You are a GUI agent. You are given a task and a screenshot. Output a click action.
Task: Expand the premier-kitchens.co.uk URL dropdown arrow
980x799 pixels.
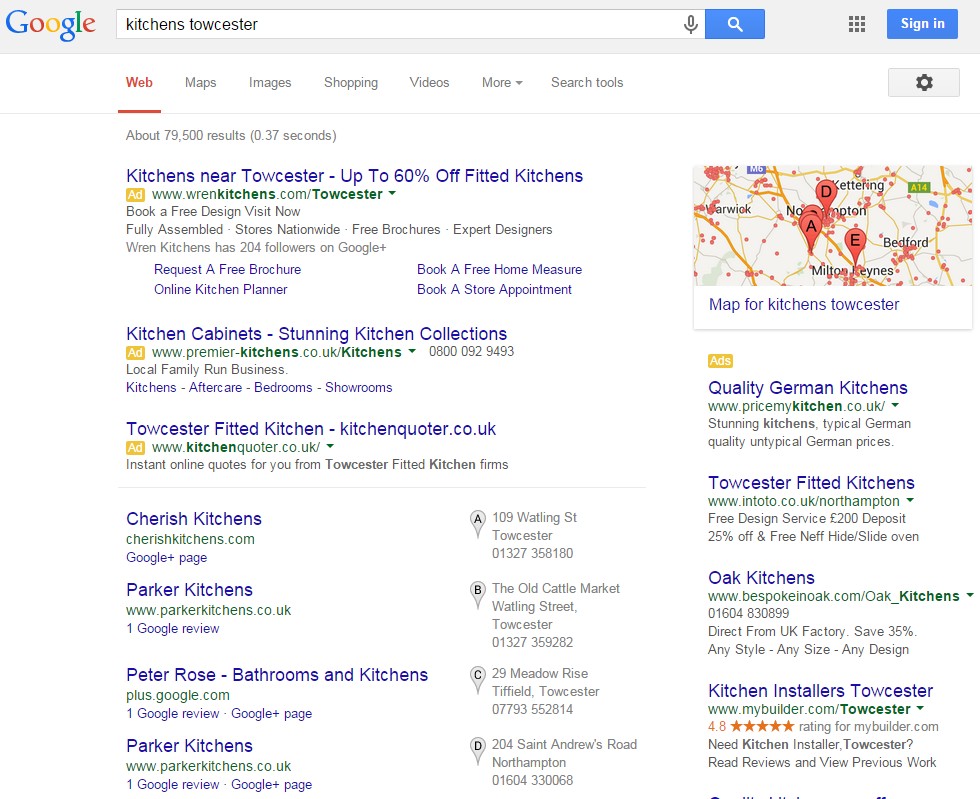412,351
